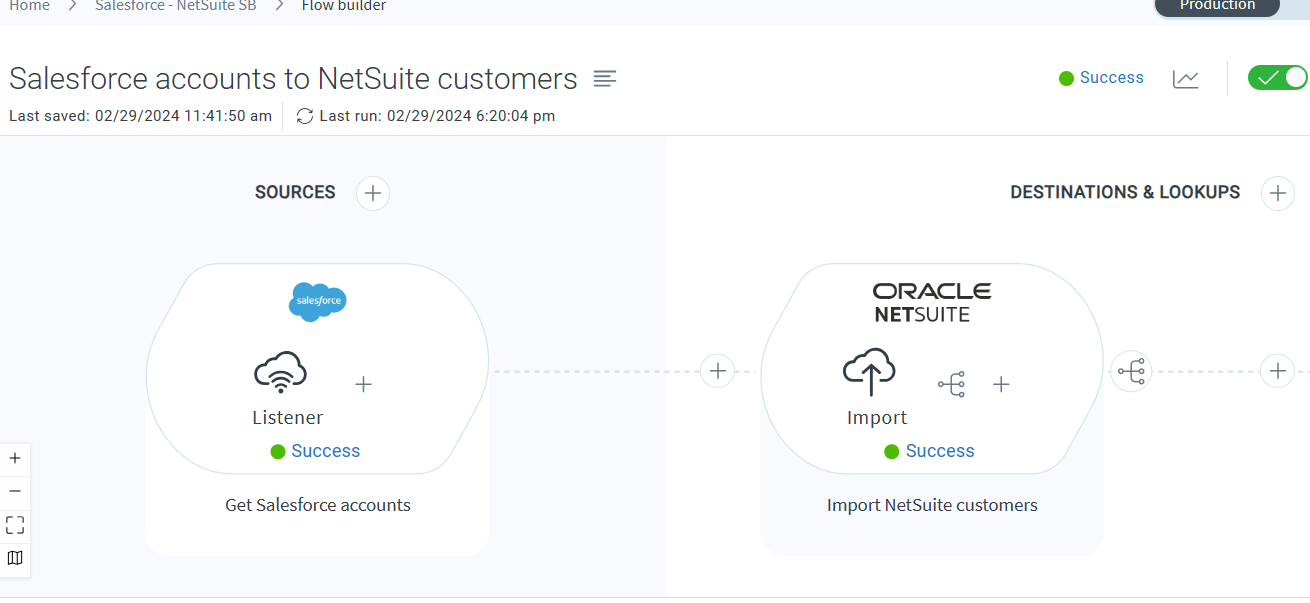Add a step after the NetSuite import
The height and width of the screenshot is (603, 1310).
click(1277, 371)
